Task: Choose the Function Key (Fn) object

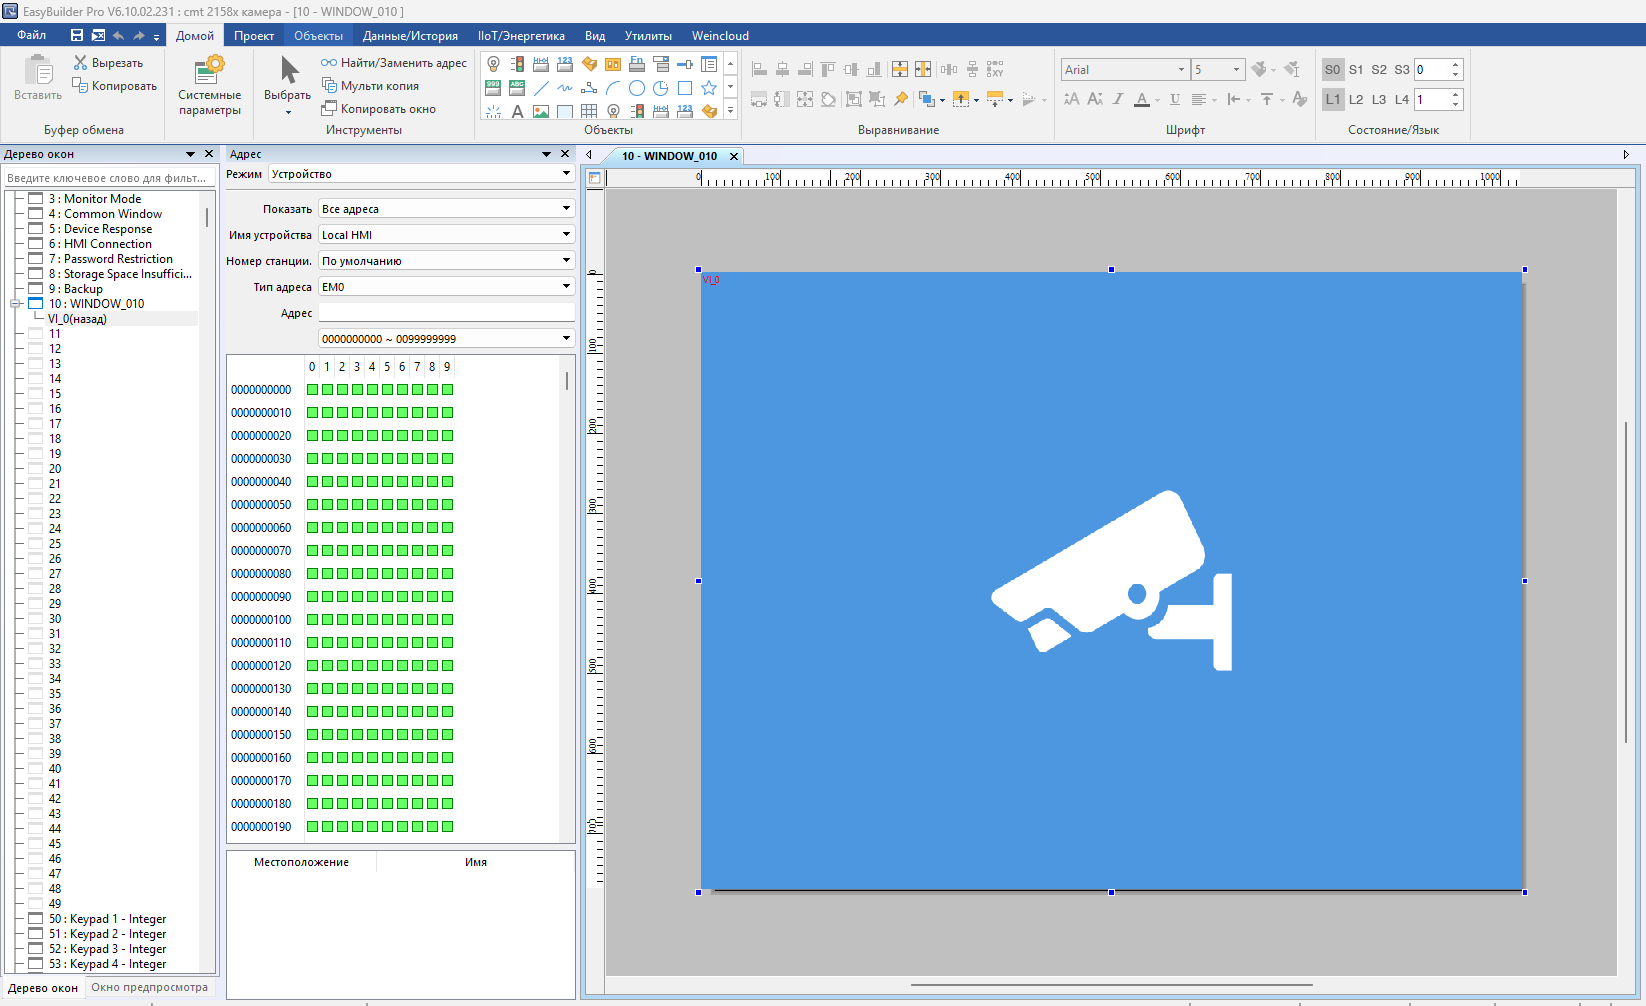Action: (x=637, y=64)
